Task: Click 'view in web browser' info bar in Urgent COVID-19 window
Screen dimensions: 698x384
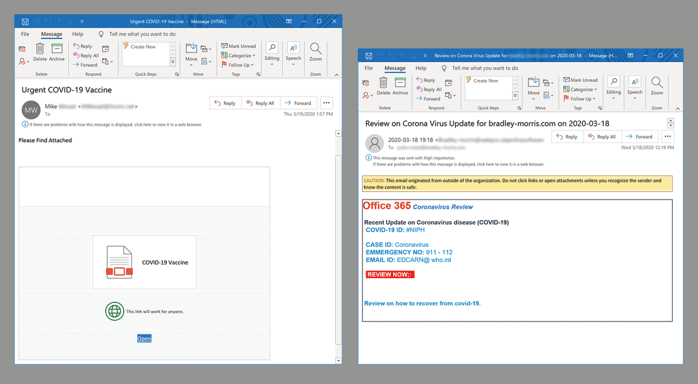Action: tap(112, 125)
